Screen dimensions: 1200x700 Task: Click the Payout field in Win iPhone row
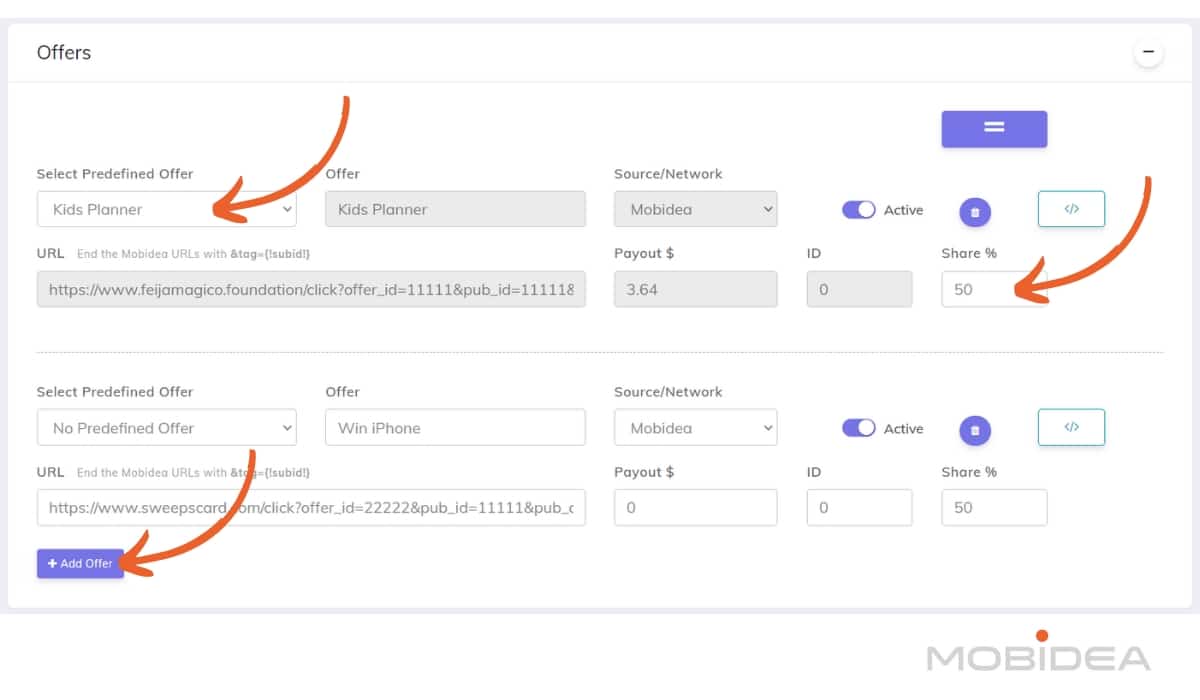696,507
